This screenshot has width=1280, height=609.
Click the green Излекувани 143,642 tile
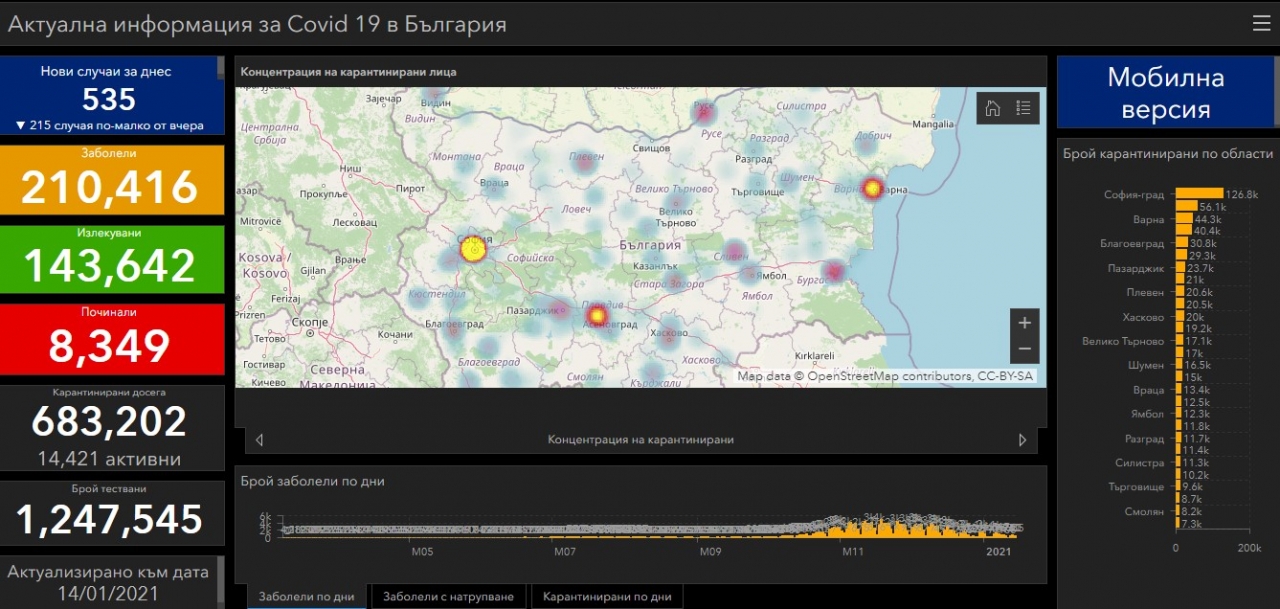click(110, 259)
